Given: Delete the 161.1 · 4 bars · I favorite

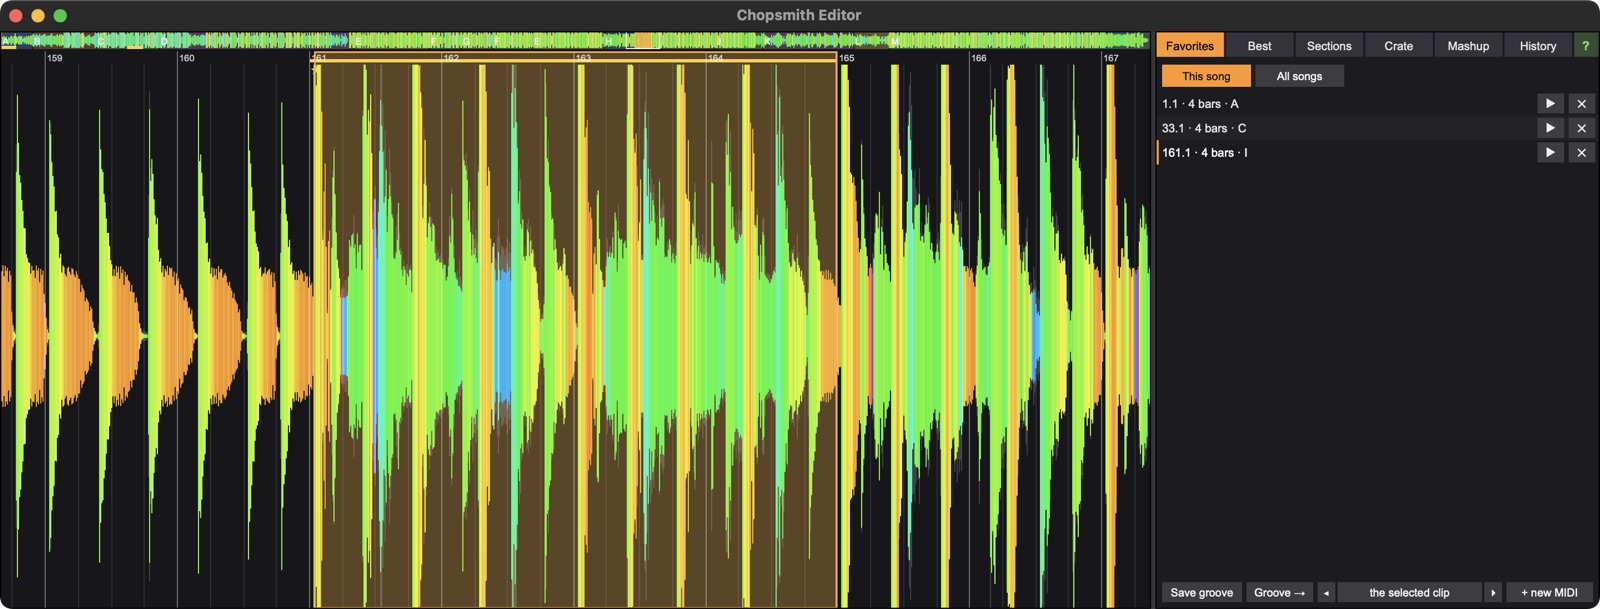Looking at the screenshot, I should [x=1581, y=152].
